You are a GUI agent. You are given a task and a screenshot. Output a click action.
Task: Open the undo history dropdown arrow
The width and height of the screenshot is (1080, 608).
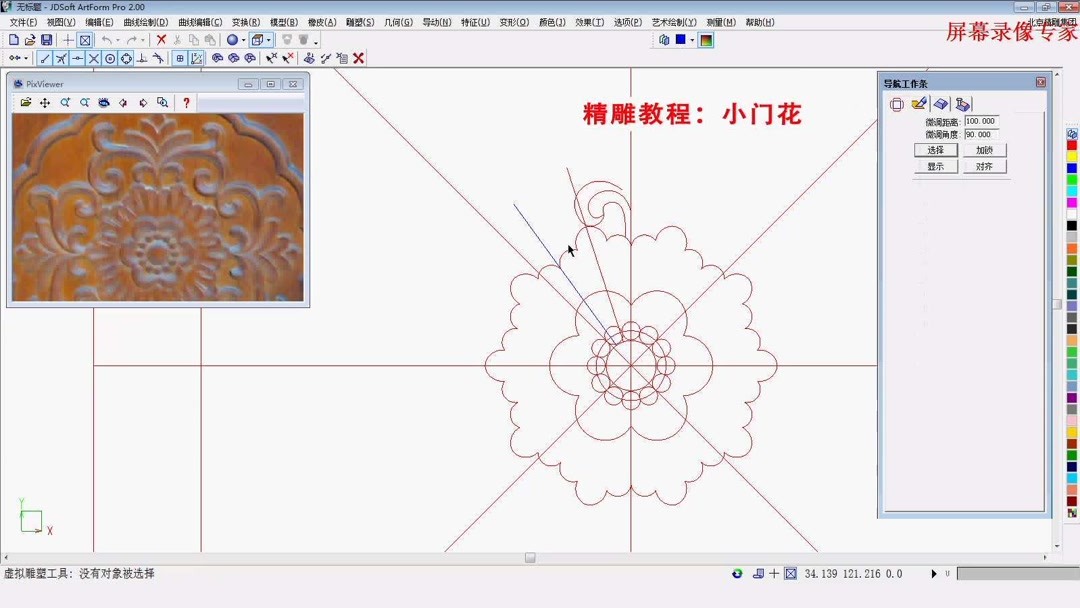point(117,40)
